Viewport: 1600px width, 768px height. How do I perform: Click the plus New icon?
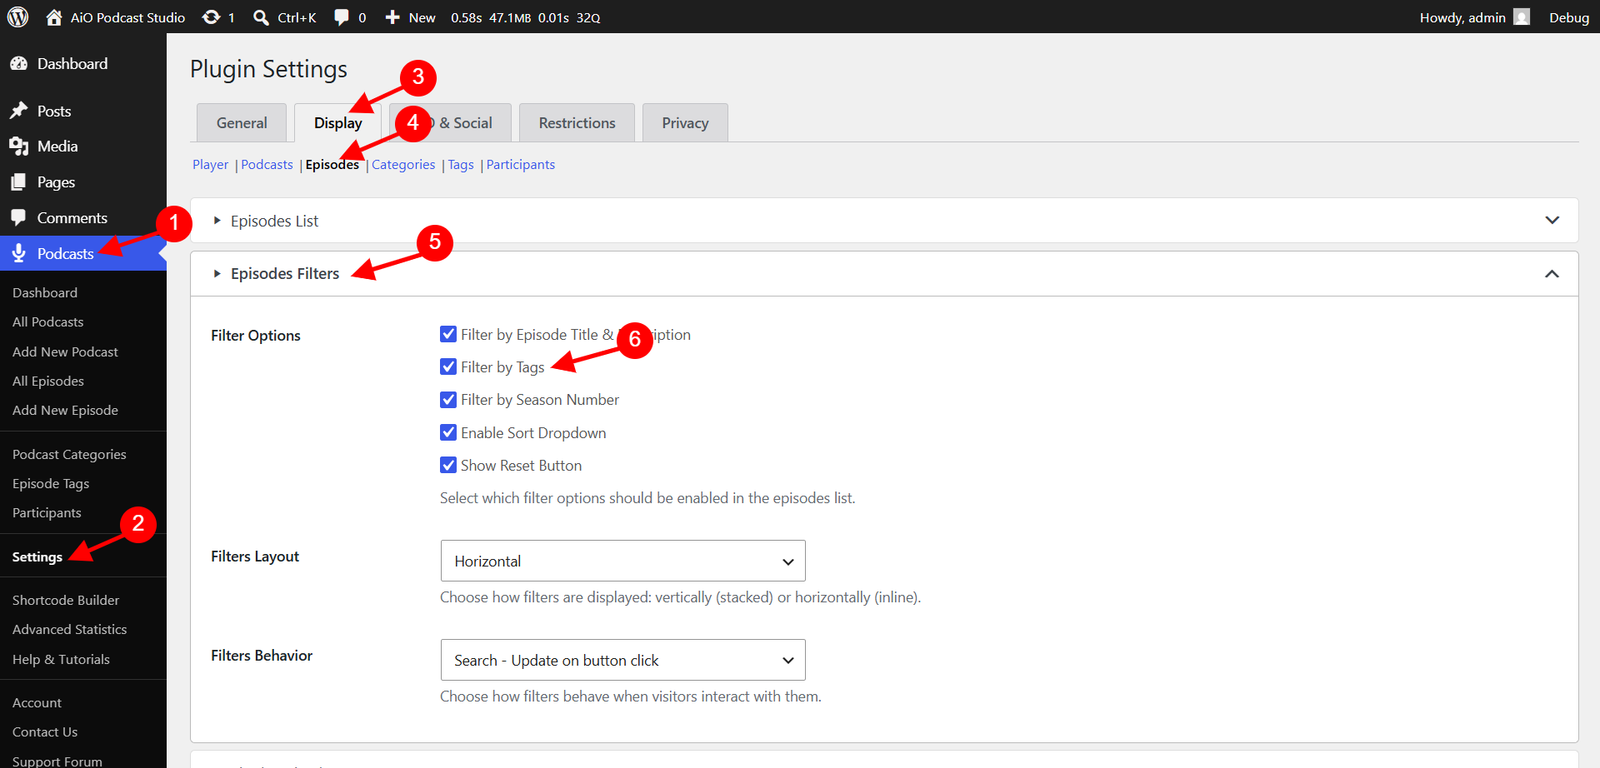392,17
